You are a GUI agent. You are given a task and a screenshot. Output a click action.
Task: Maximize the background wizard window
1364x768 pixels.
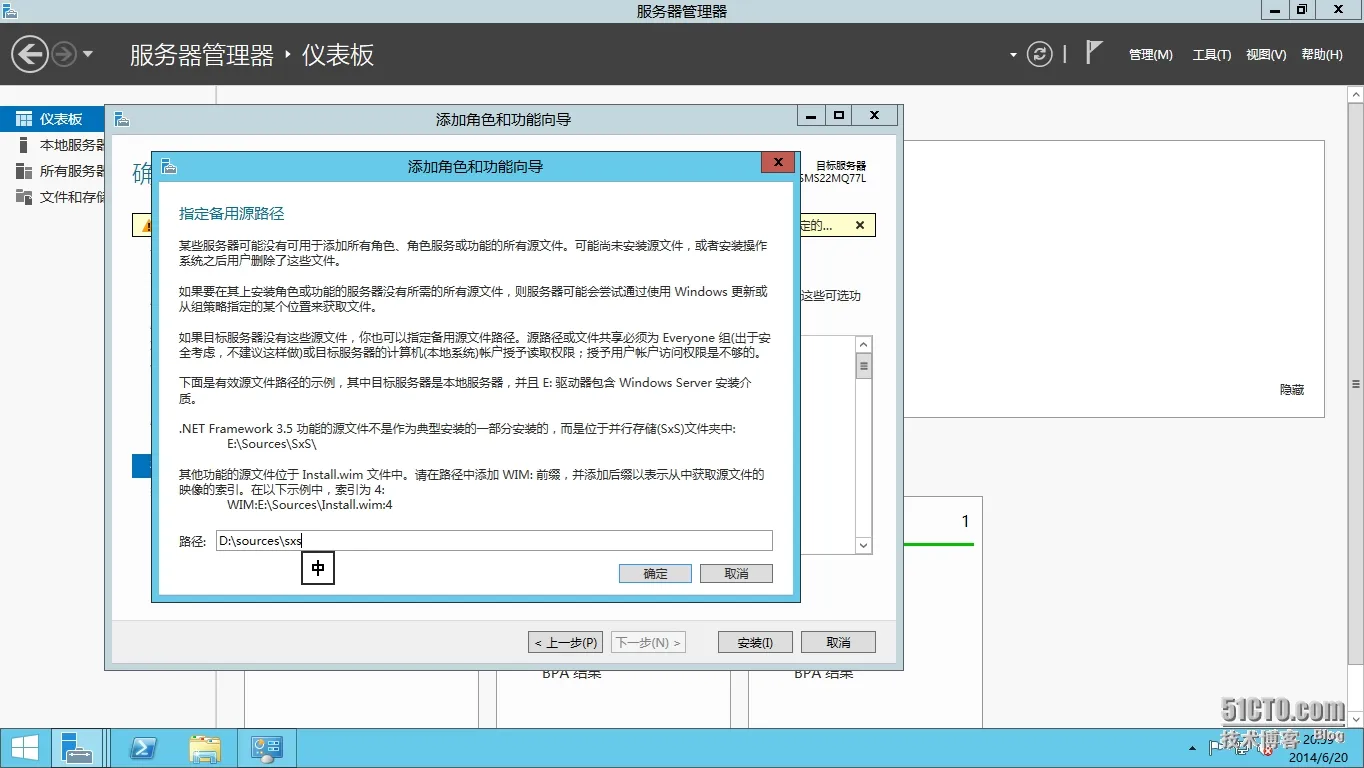pos(839,116)
